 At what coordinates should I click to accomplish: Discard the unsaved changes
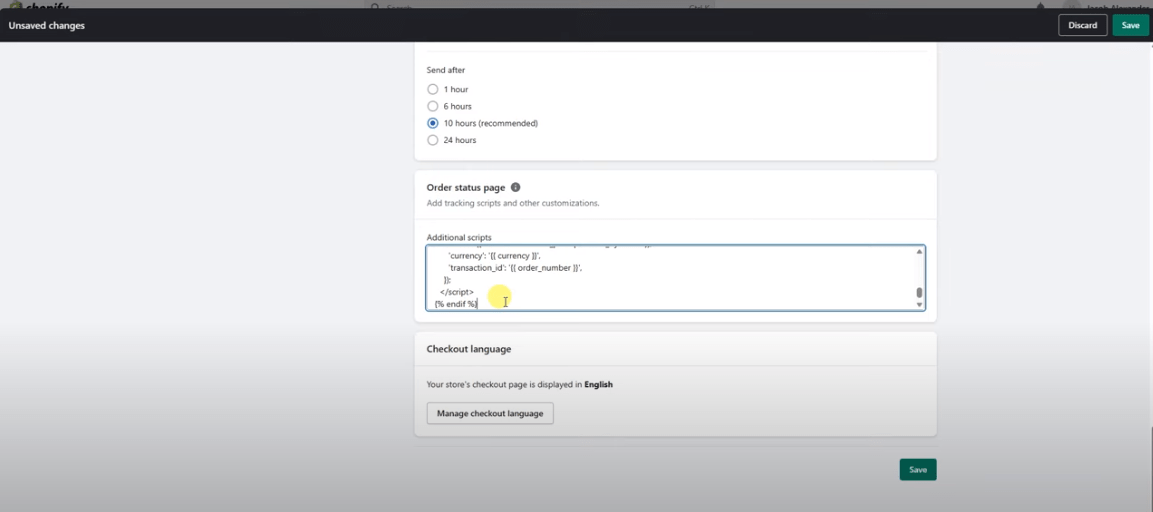click(x=1082, y=25)
